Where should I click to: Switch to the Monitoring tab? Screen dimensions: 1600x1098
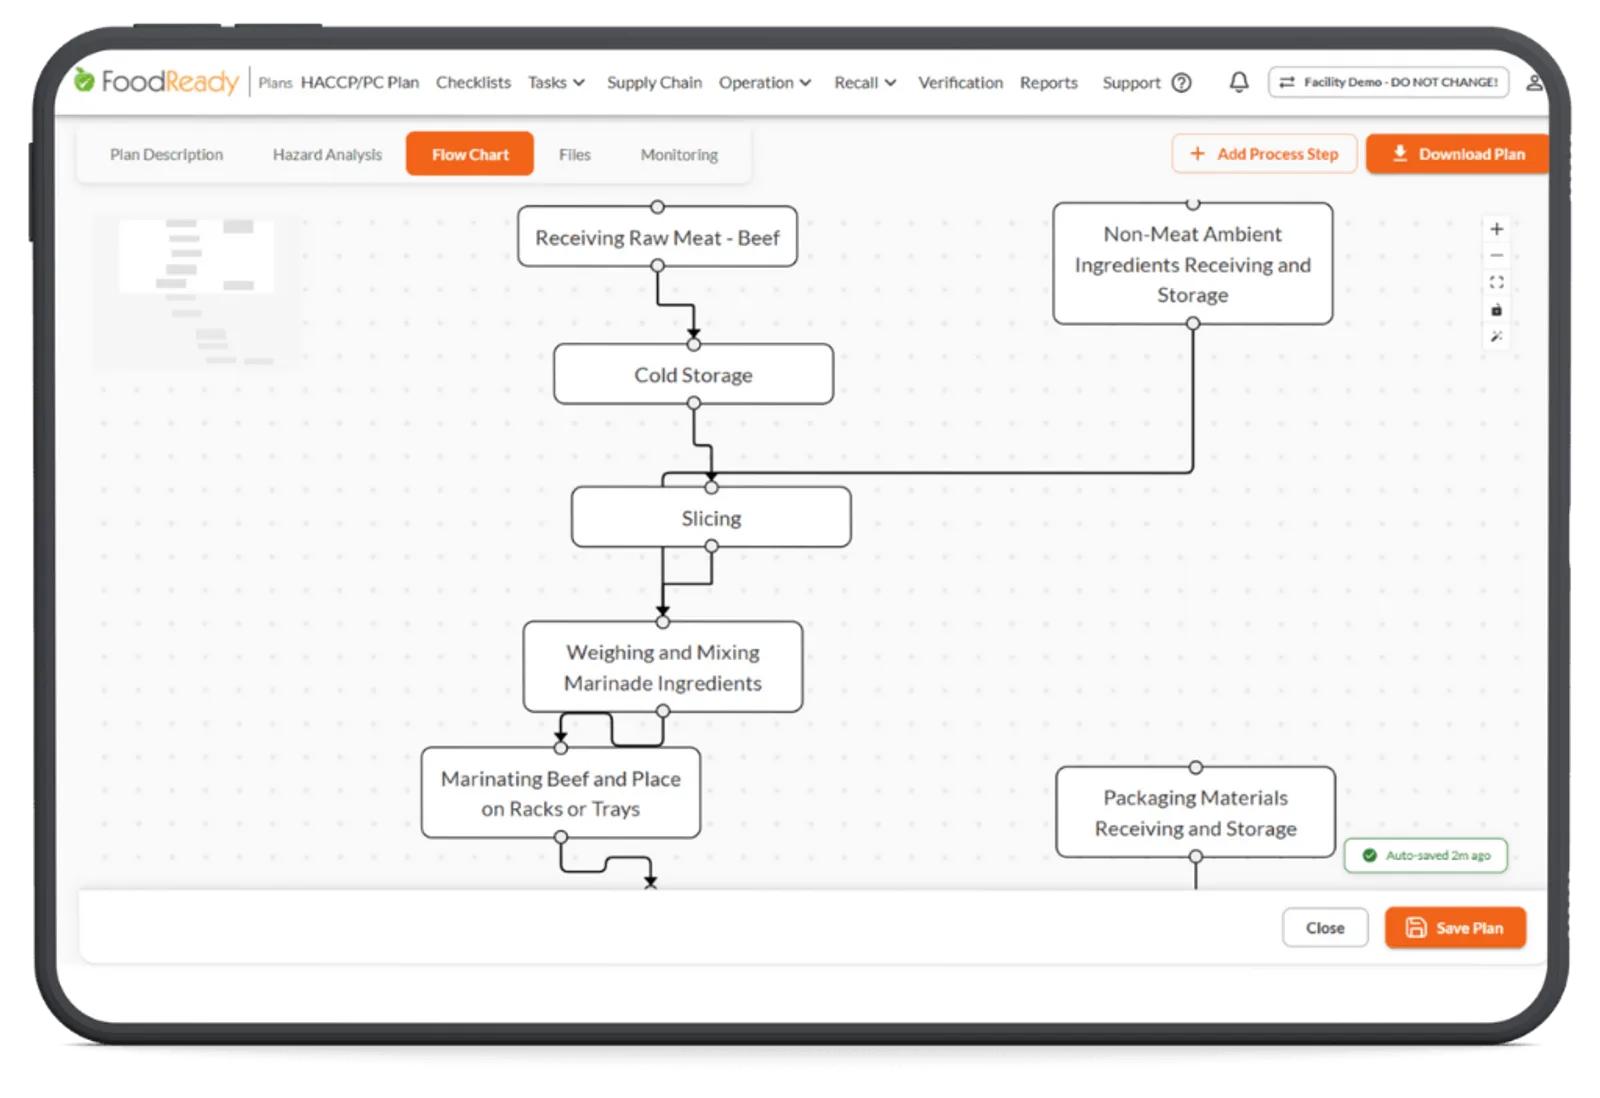coord(679,155)
